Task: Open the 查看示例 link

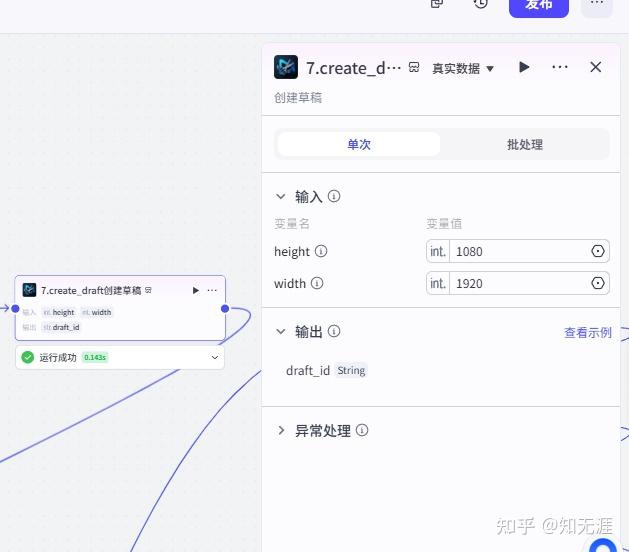Action: tap(588, 333)
